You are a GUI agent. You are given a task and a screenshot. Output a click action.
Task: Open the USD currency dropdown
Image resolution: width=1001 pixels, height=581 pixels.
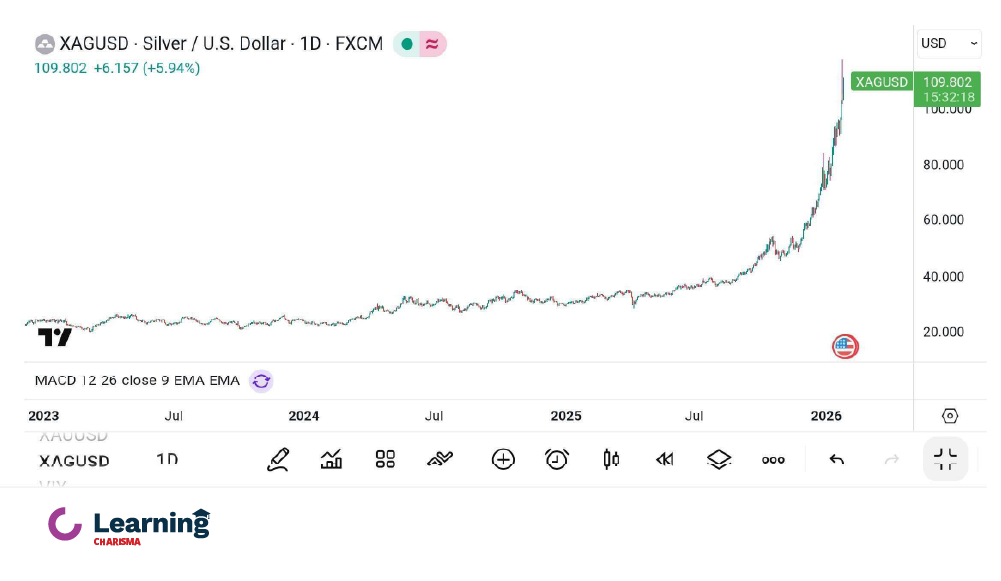coord(949,43)
